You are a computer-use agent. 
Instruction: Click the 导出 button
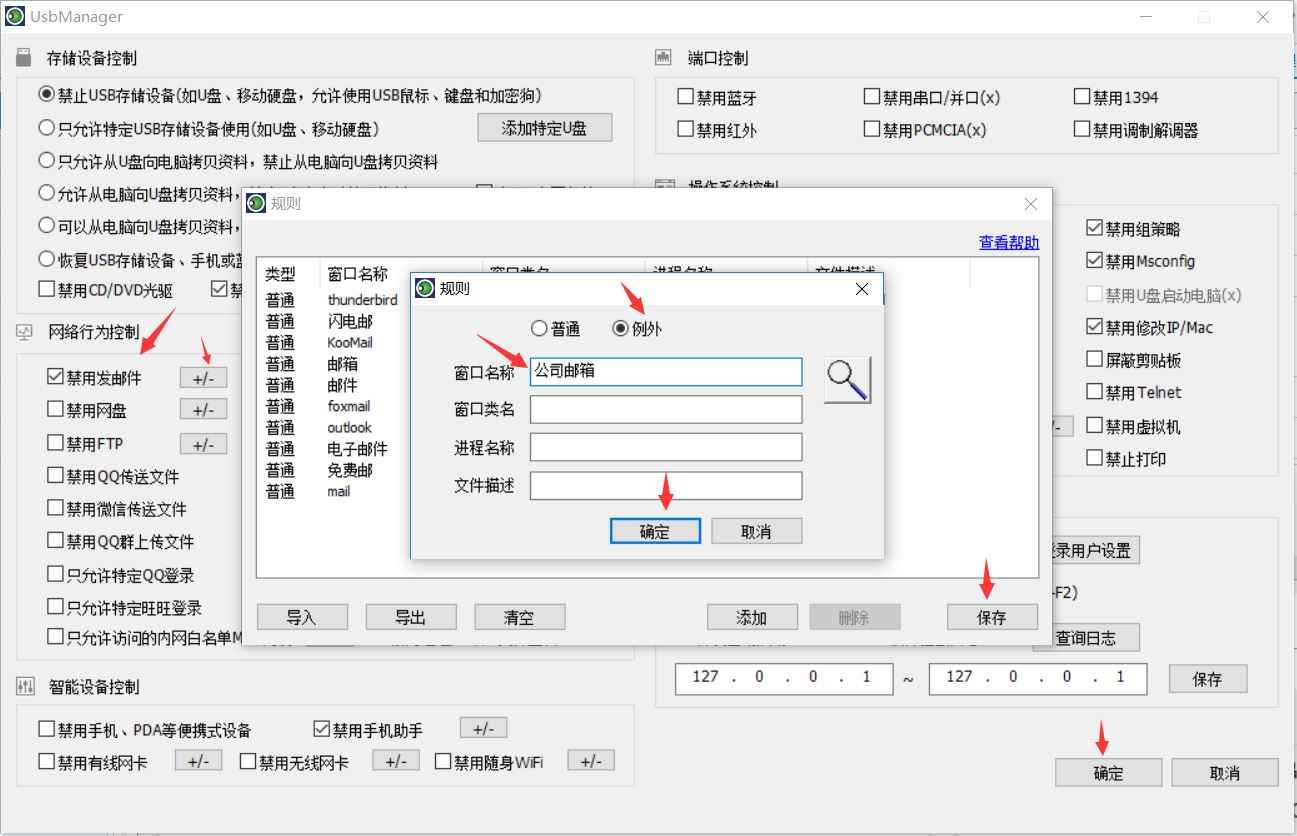(410, 617)
